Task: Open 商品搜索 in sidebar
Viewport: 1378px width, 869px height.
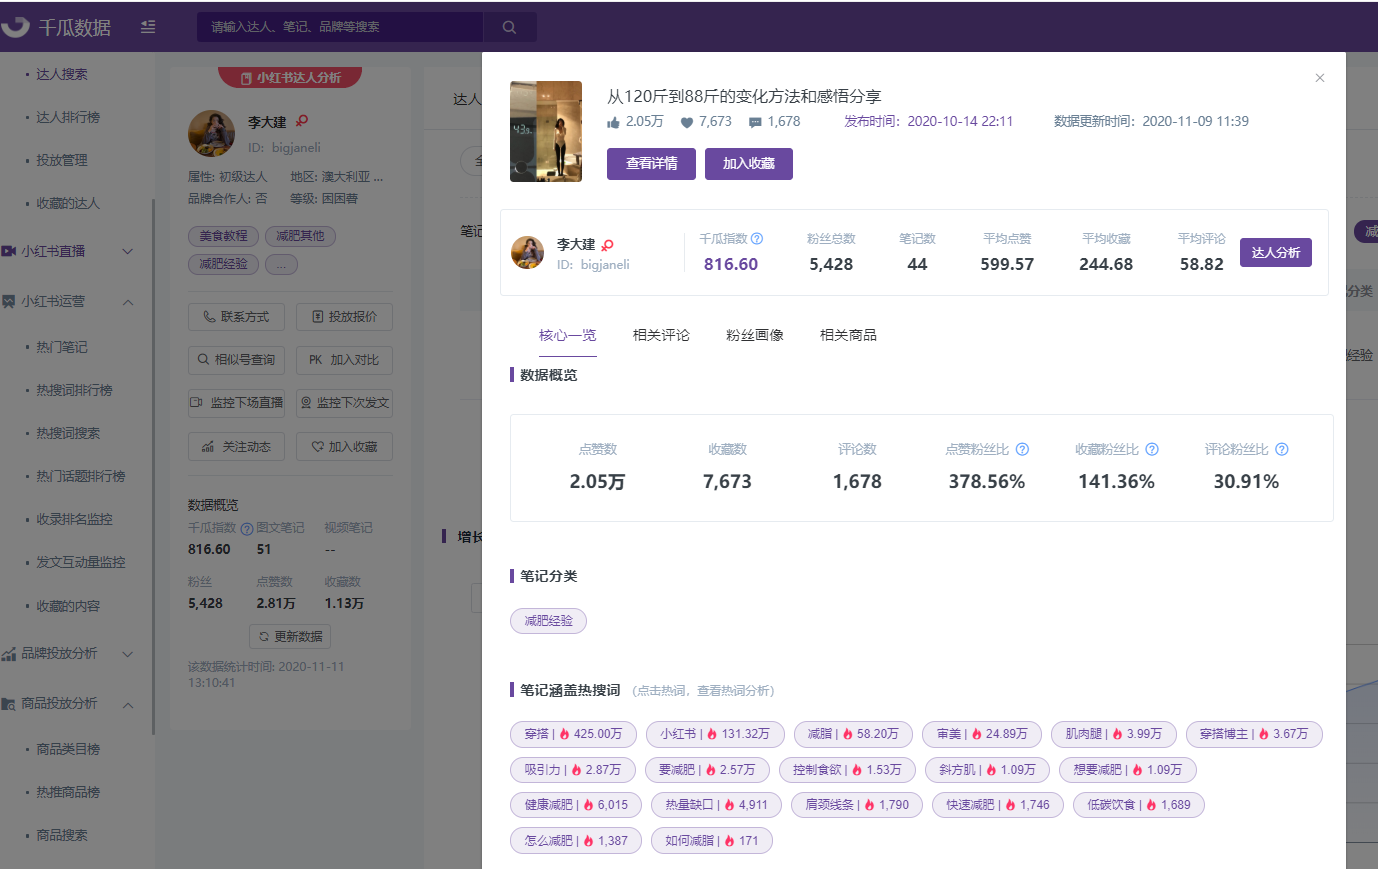Action: pos(62,835)
